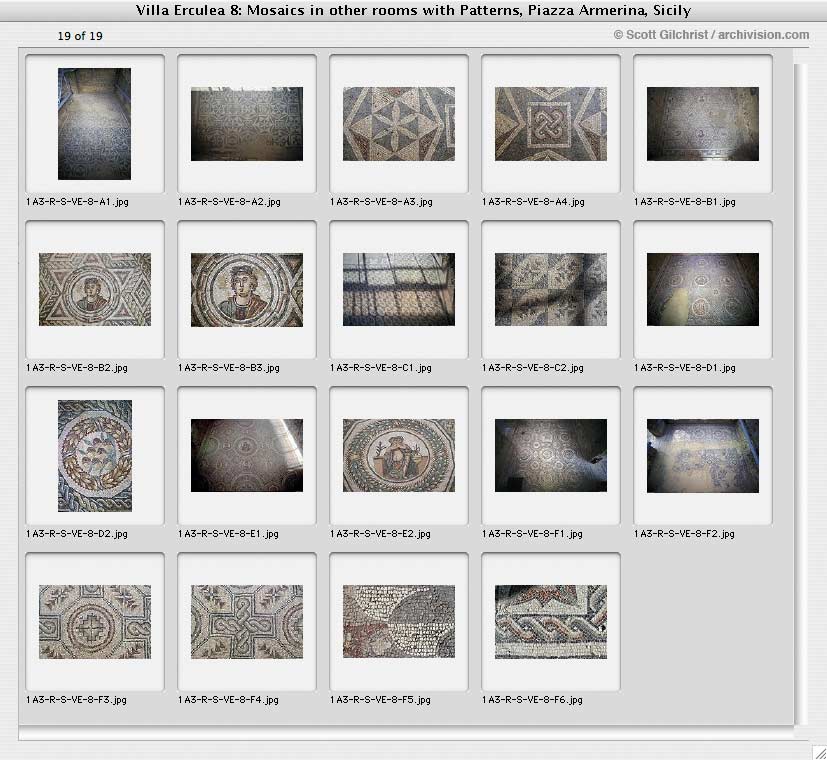Viewport: 827px width, 760px height.
Task: Select the laurel wreath mosaic thumbnail D2
Action: click(x=95, y=456)
